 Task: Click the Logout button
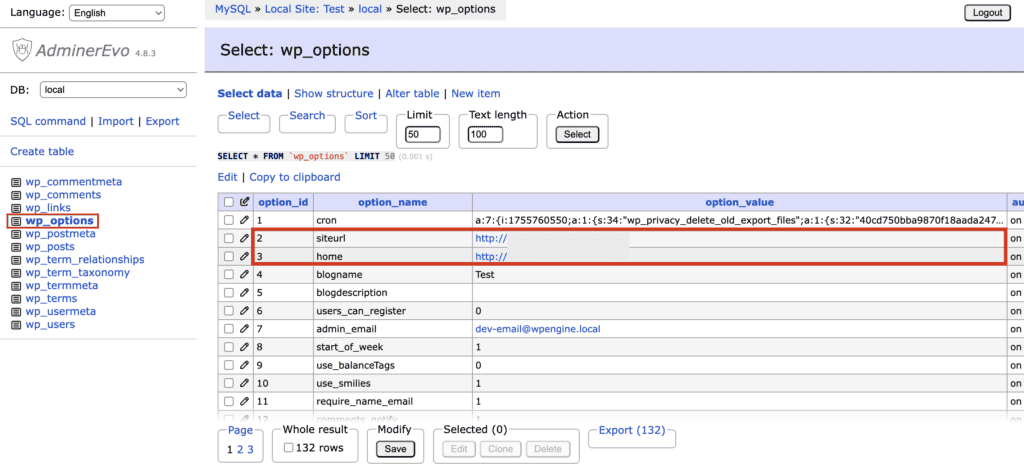tap(987, 12)
